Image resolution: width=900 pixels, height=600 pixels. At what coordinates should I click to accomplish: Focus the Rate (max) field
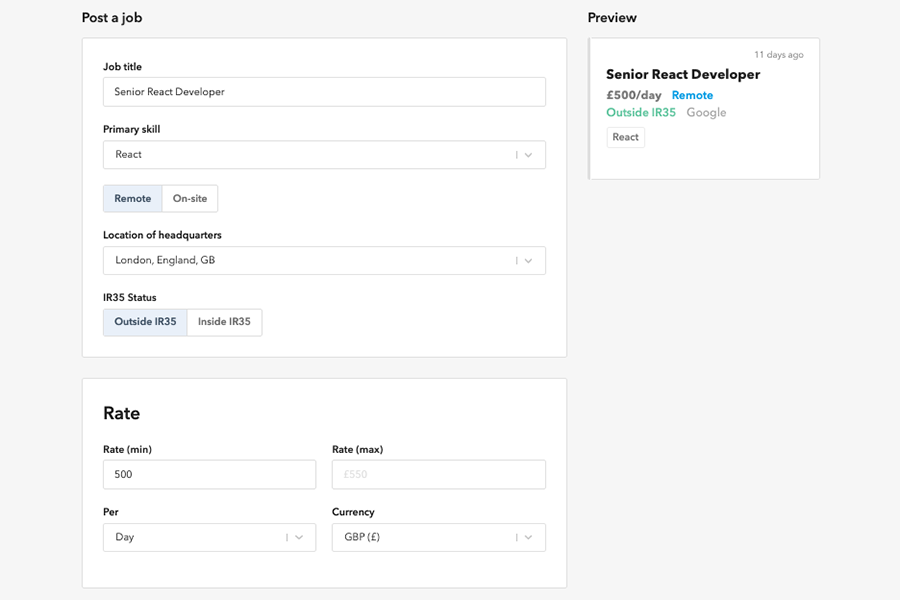tap(438, 475)
